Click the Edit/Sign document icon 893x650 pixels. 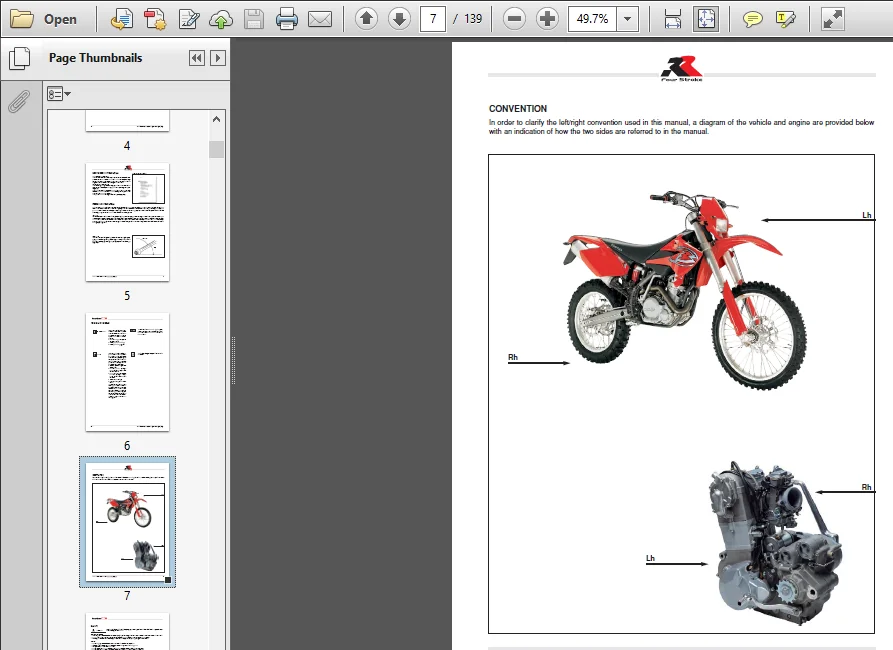coord(189,19)
